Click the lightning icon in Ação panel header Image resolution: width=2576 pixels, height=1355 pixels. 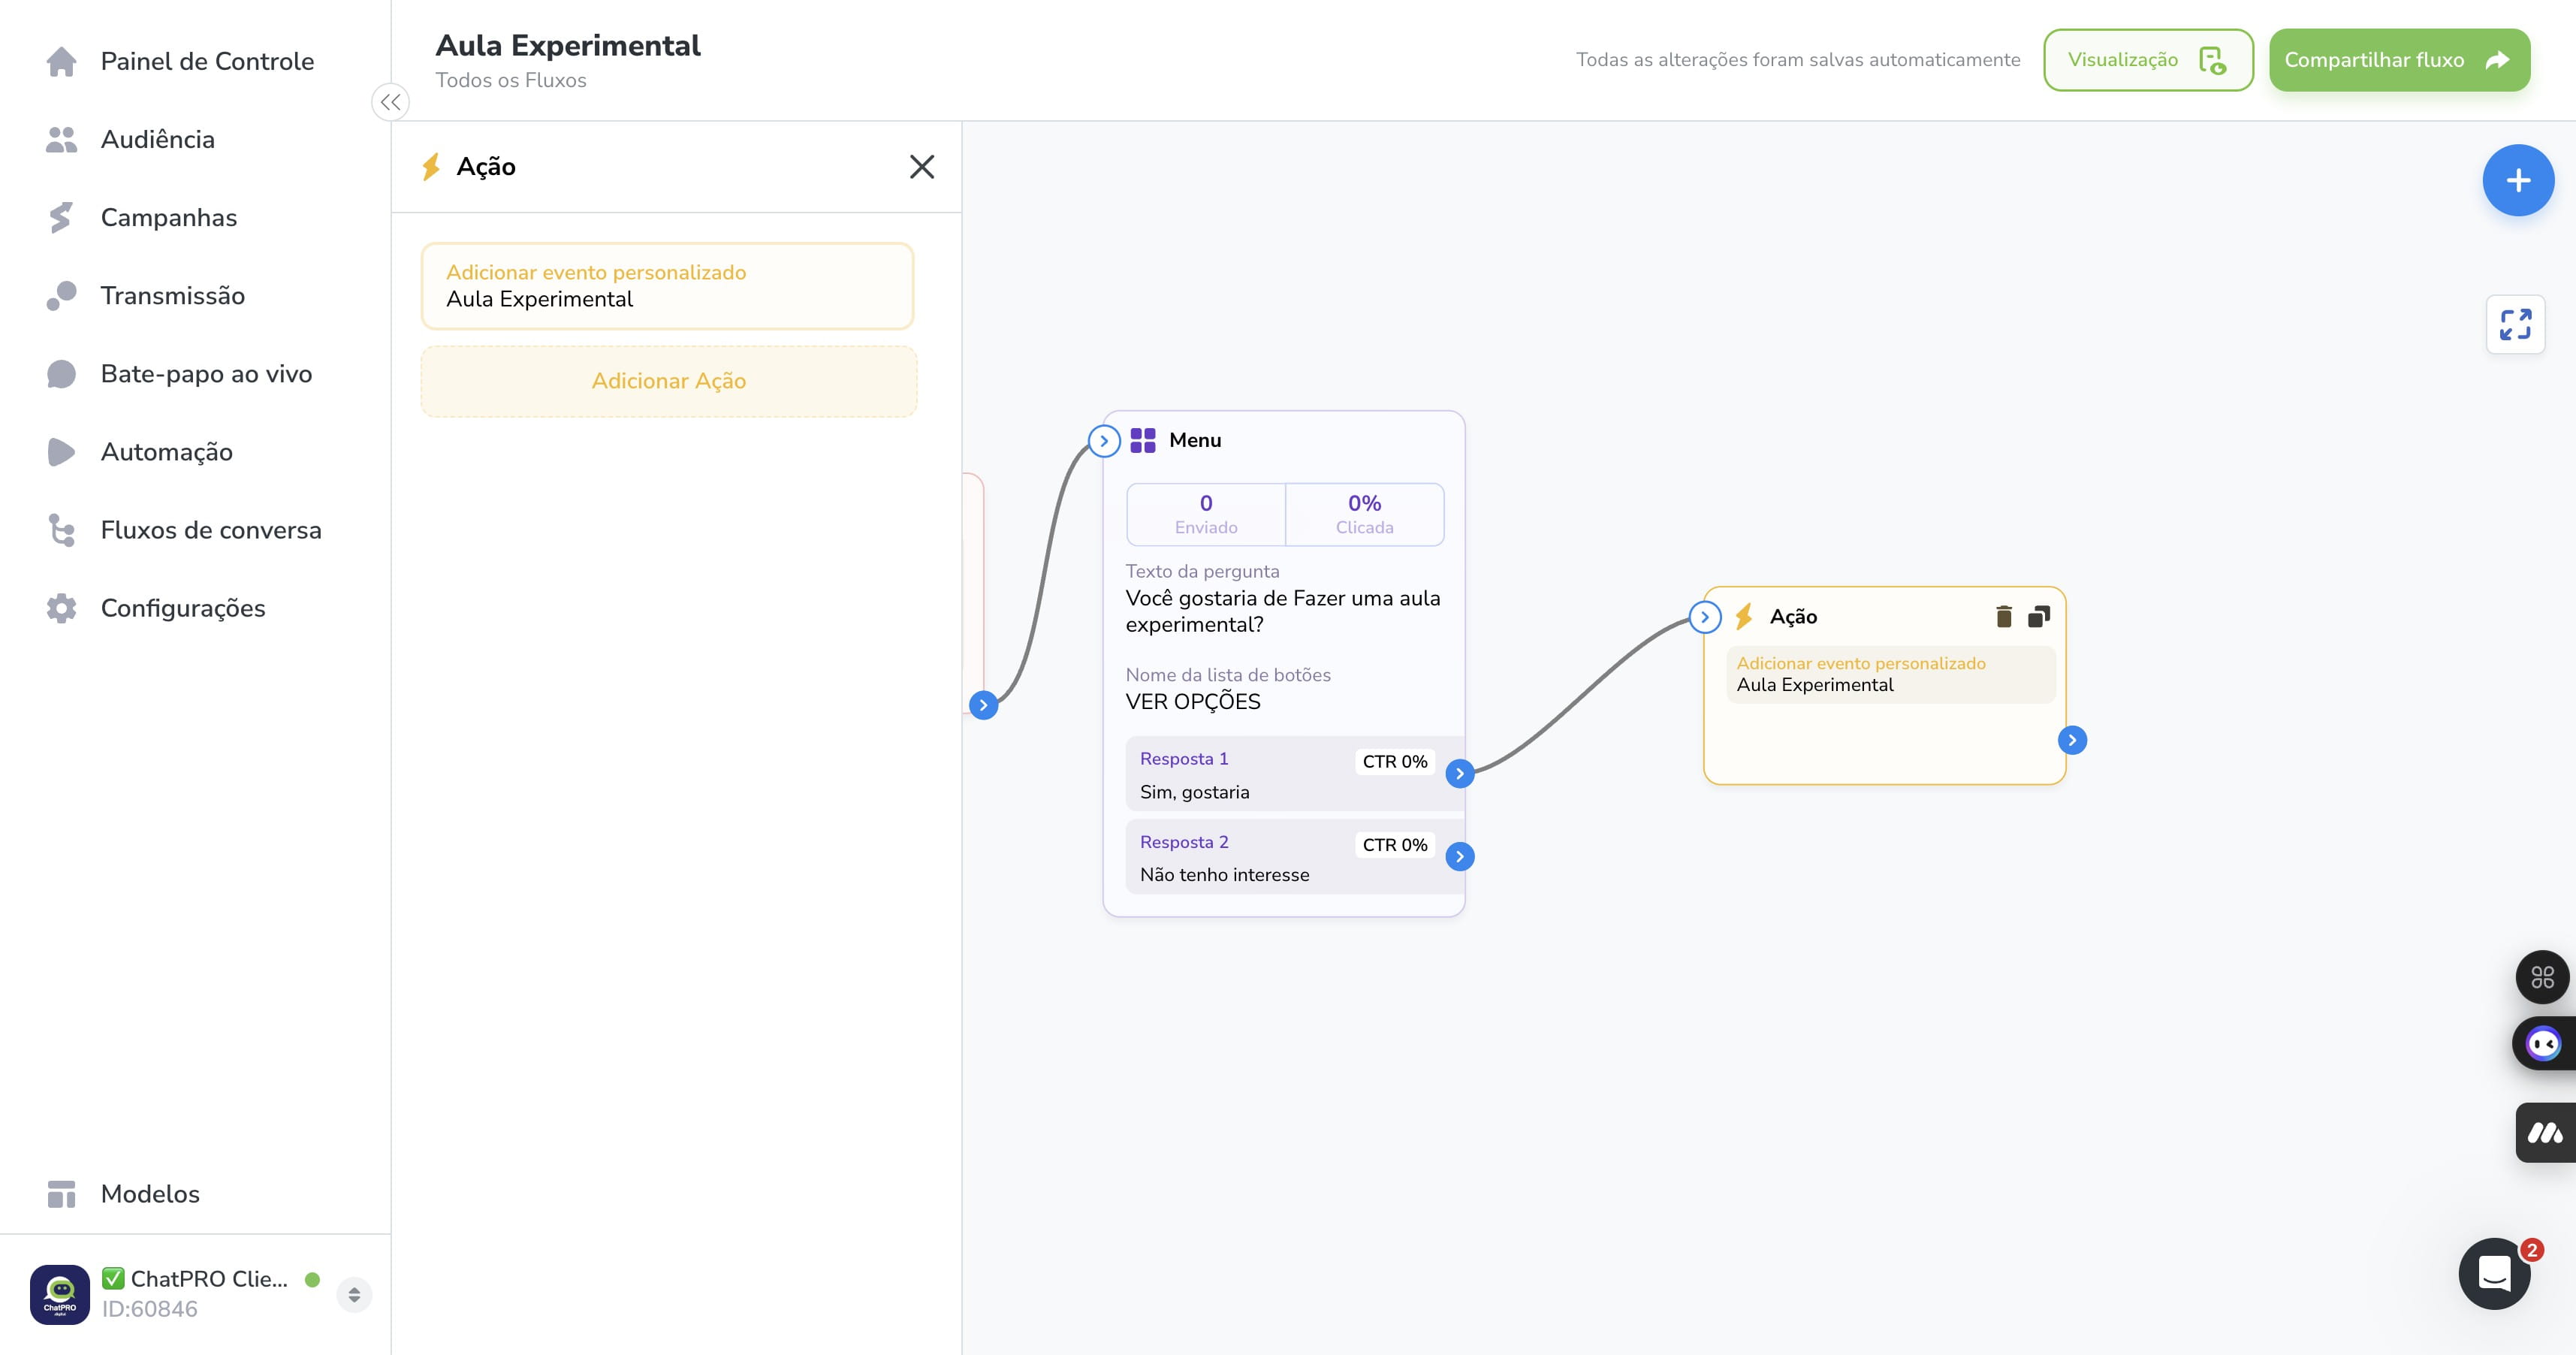pos(431,167)
